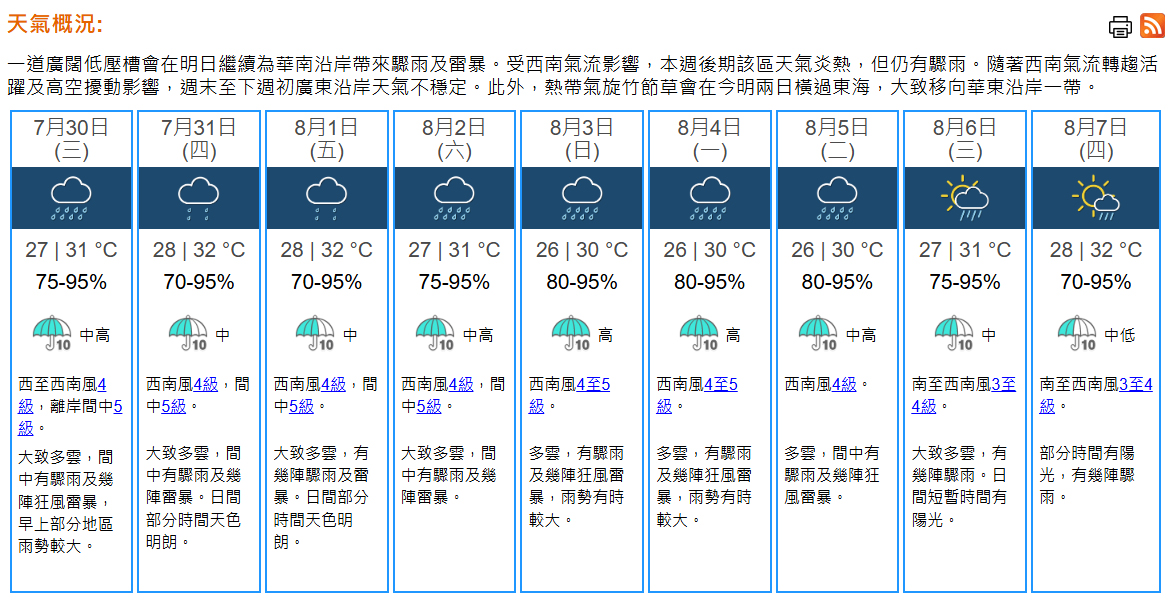Click the printer icon

pos(1120,27)
